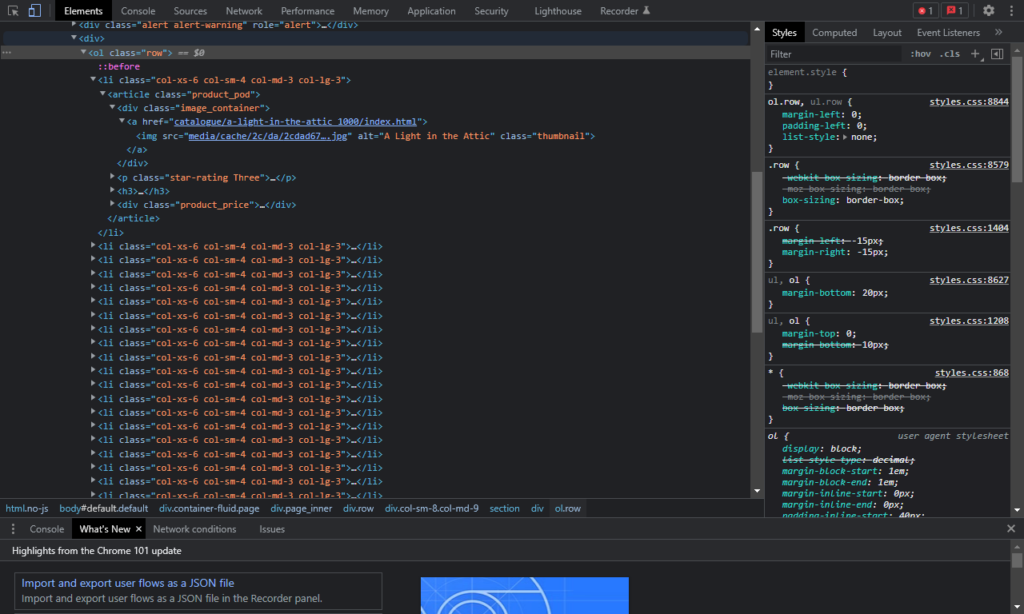Toggle the device toolbar icon

[34, 11]
